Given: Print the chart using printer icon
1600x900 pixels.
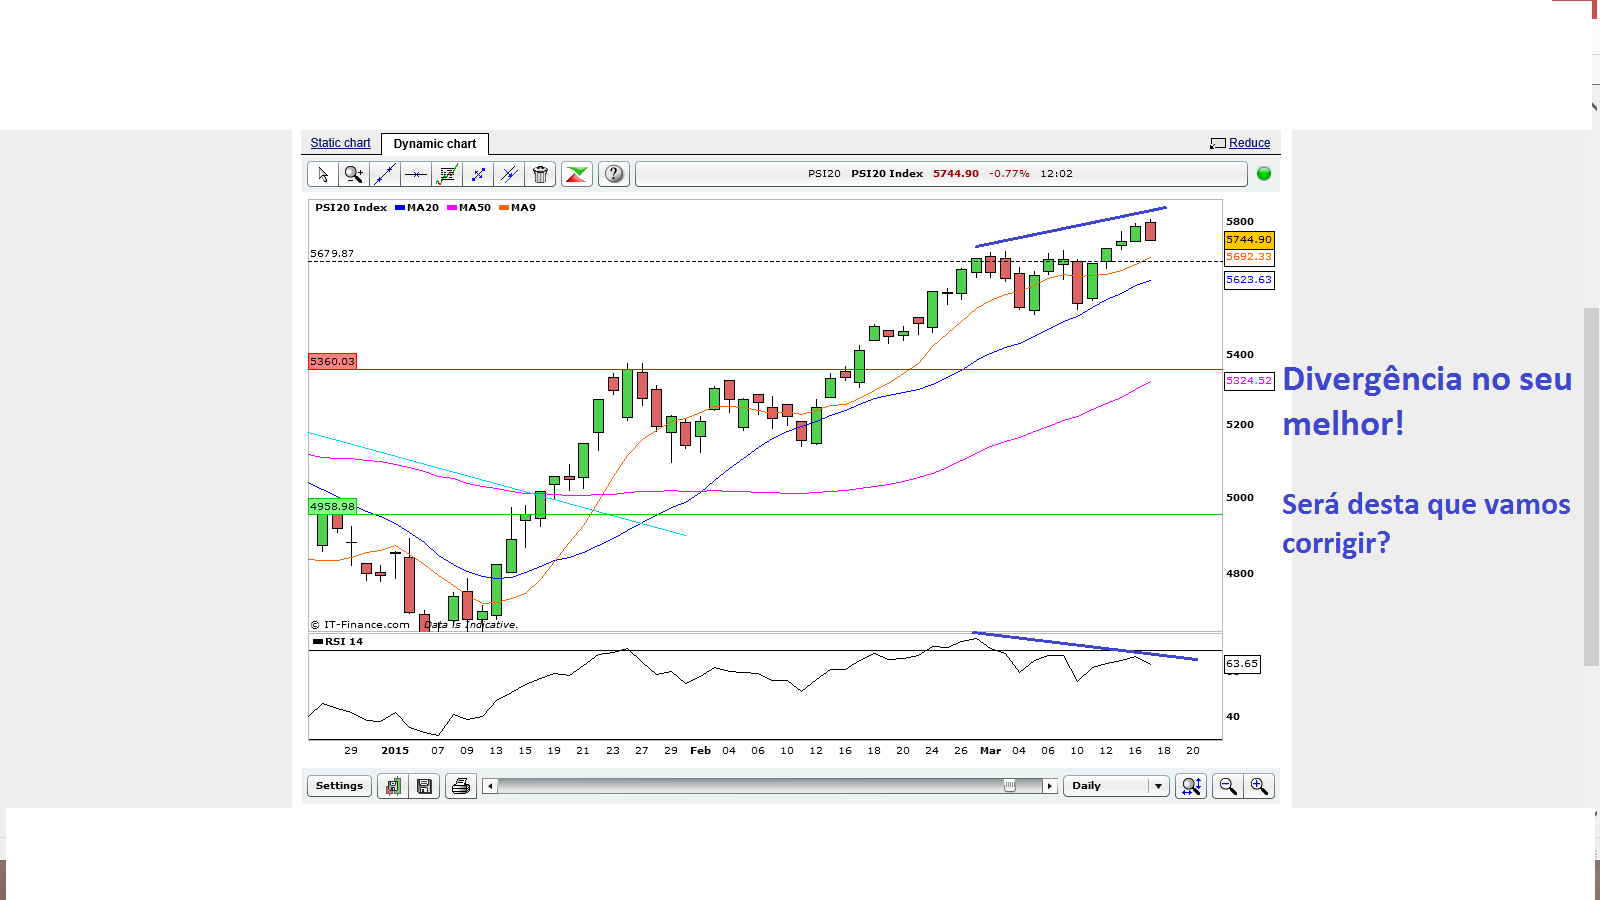Looking at the screenshot, I should coord(460,786).
